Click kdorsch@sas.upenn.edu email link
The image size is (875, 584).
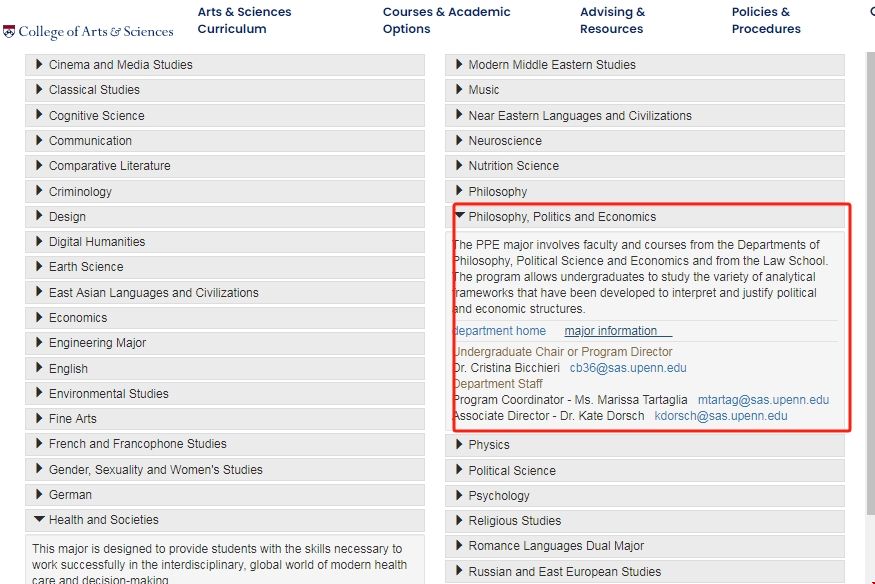(x=720, y=416)
